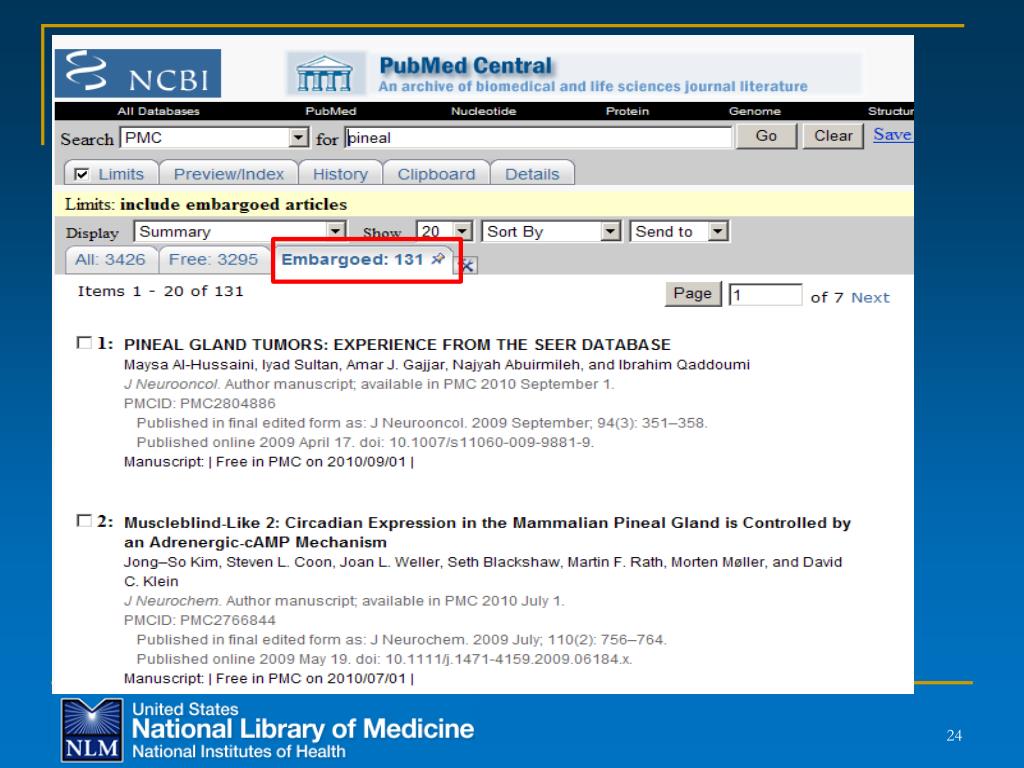Click the Limits: include embargoed articles text
This screenshot has width=1024, height=768.
coord(206,204)
